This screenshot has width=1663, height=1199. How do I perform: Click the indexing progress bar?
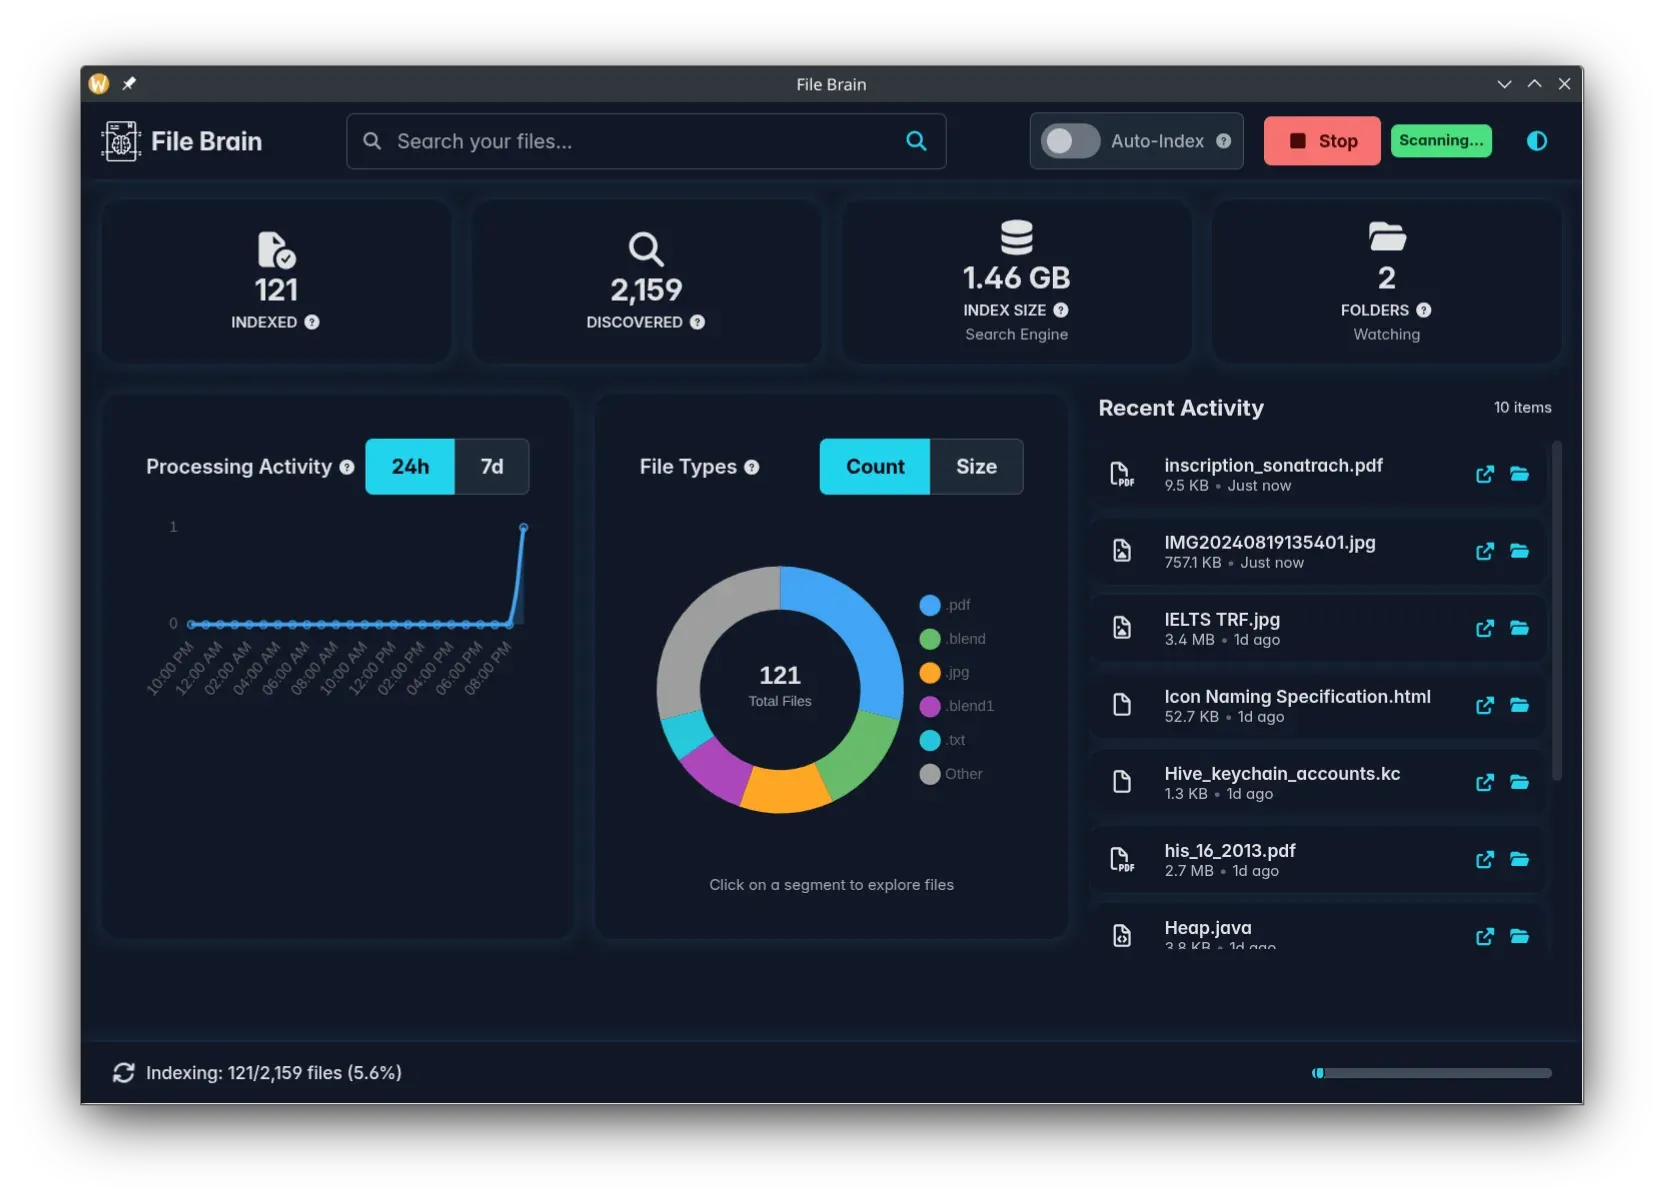click(x=1431, y=1073)
